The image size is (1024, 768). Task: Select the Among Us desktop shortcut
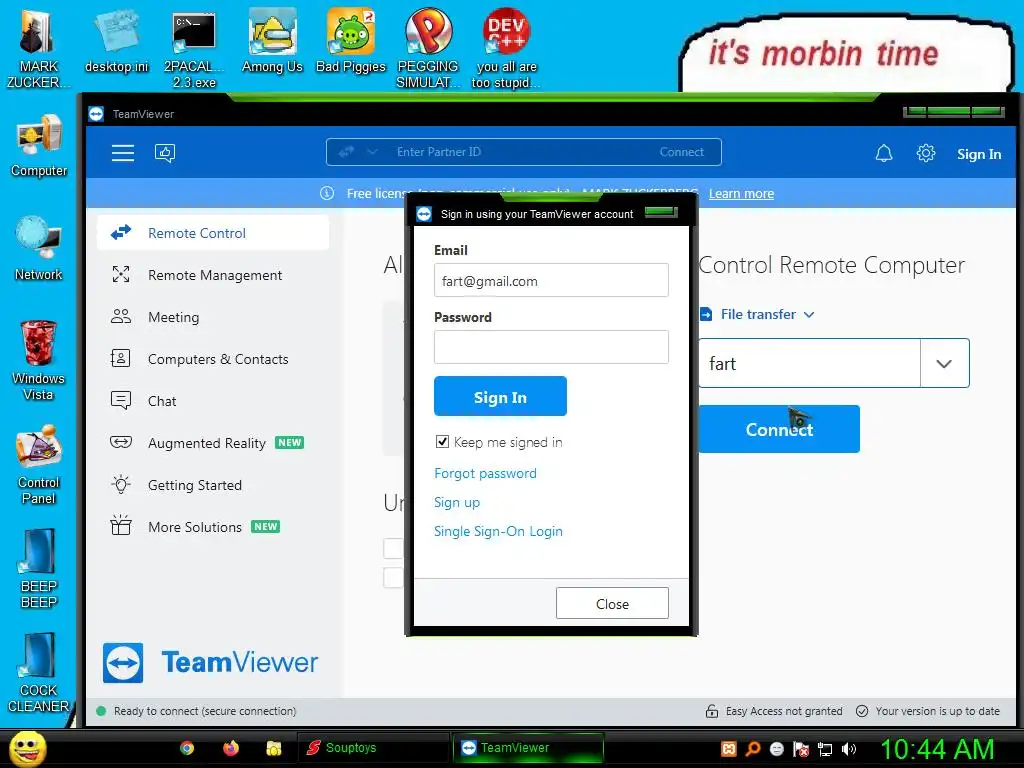272,42
